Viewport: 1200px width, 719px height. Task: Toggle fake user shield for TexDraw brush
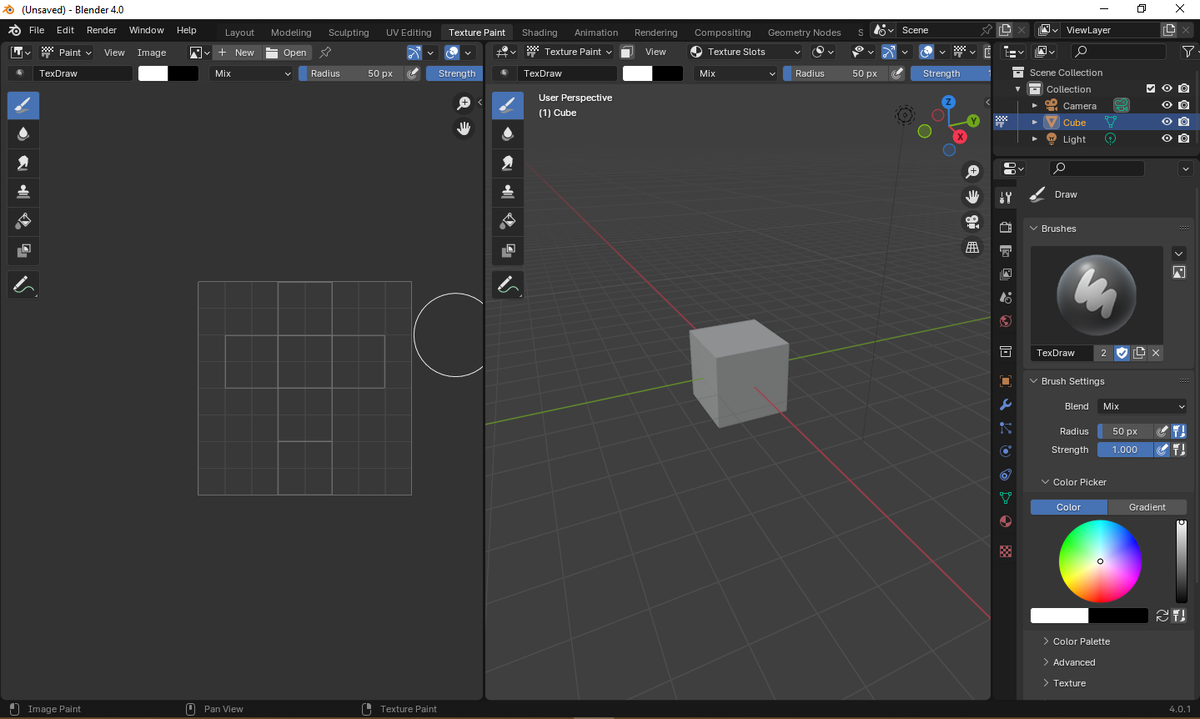click(1122, 353)
